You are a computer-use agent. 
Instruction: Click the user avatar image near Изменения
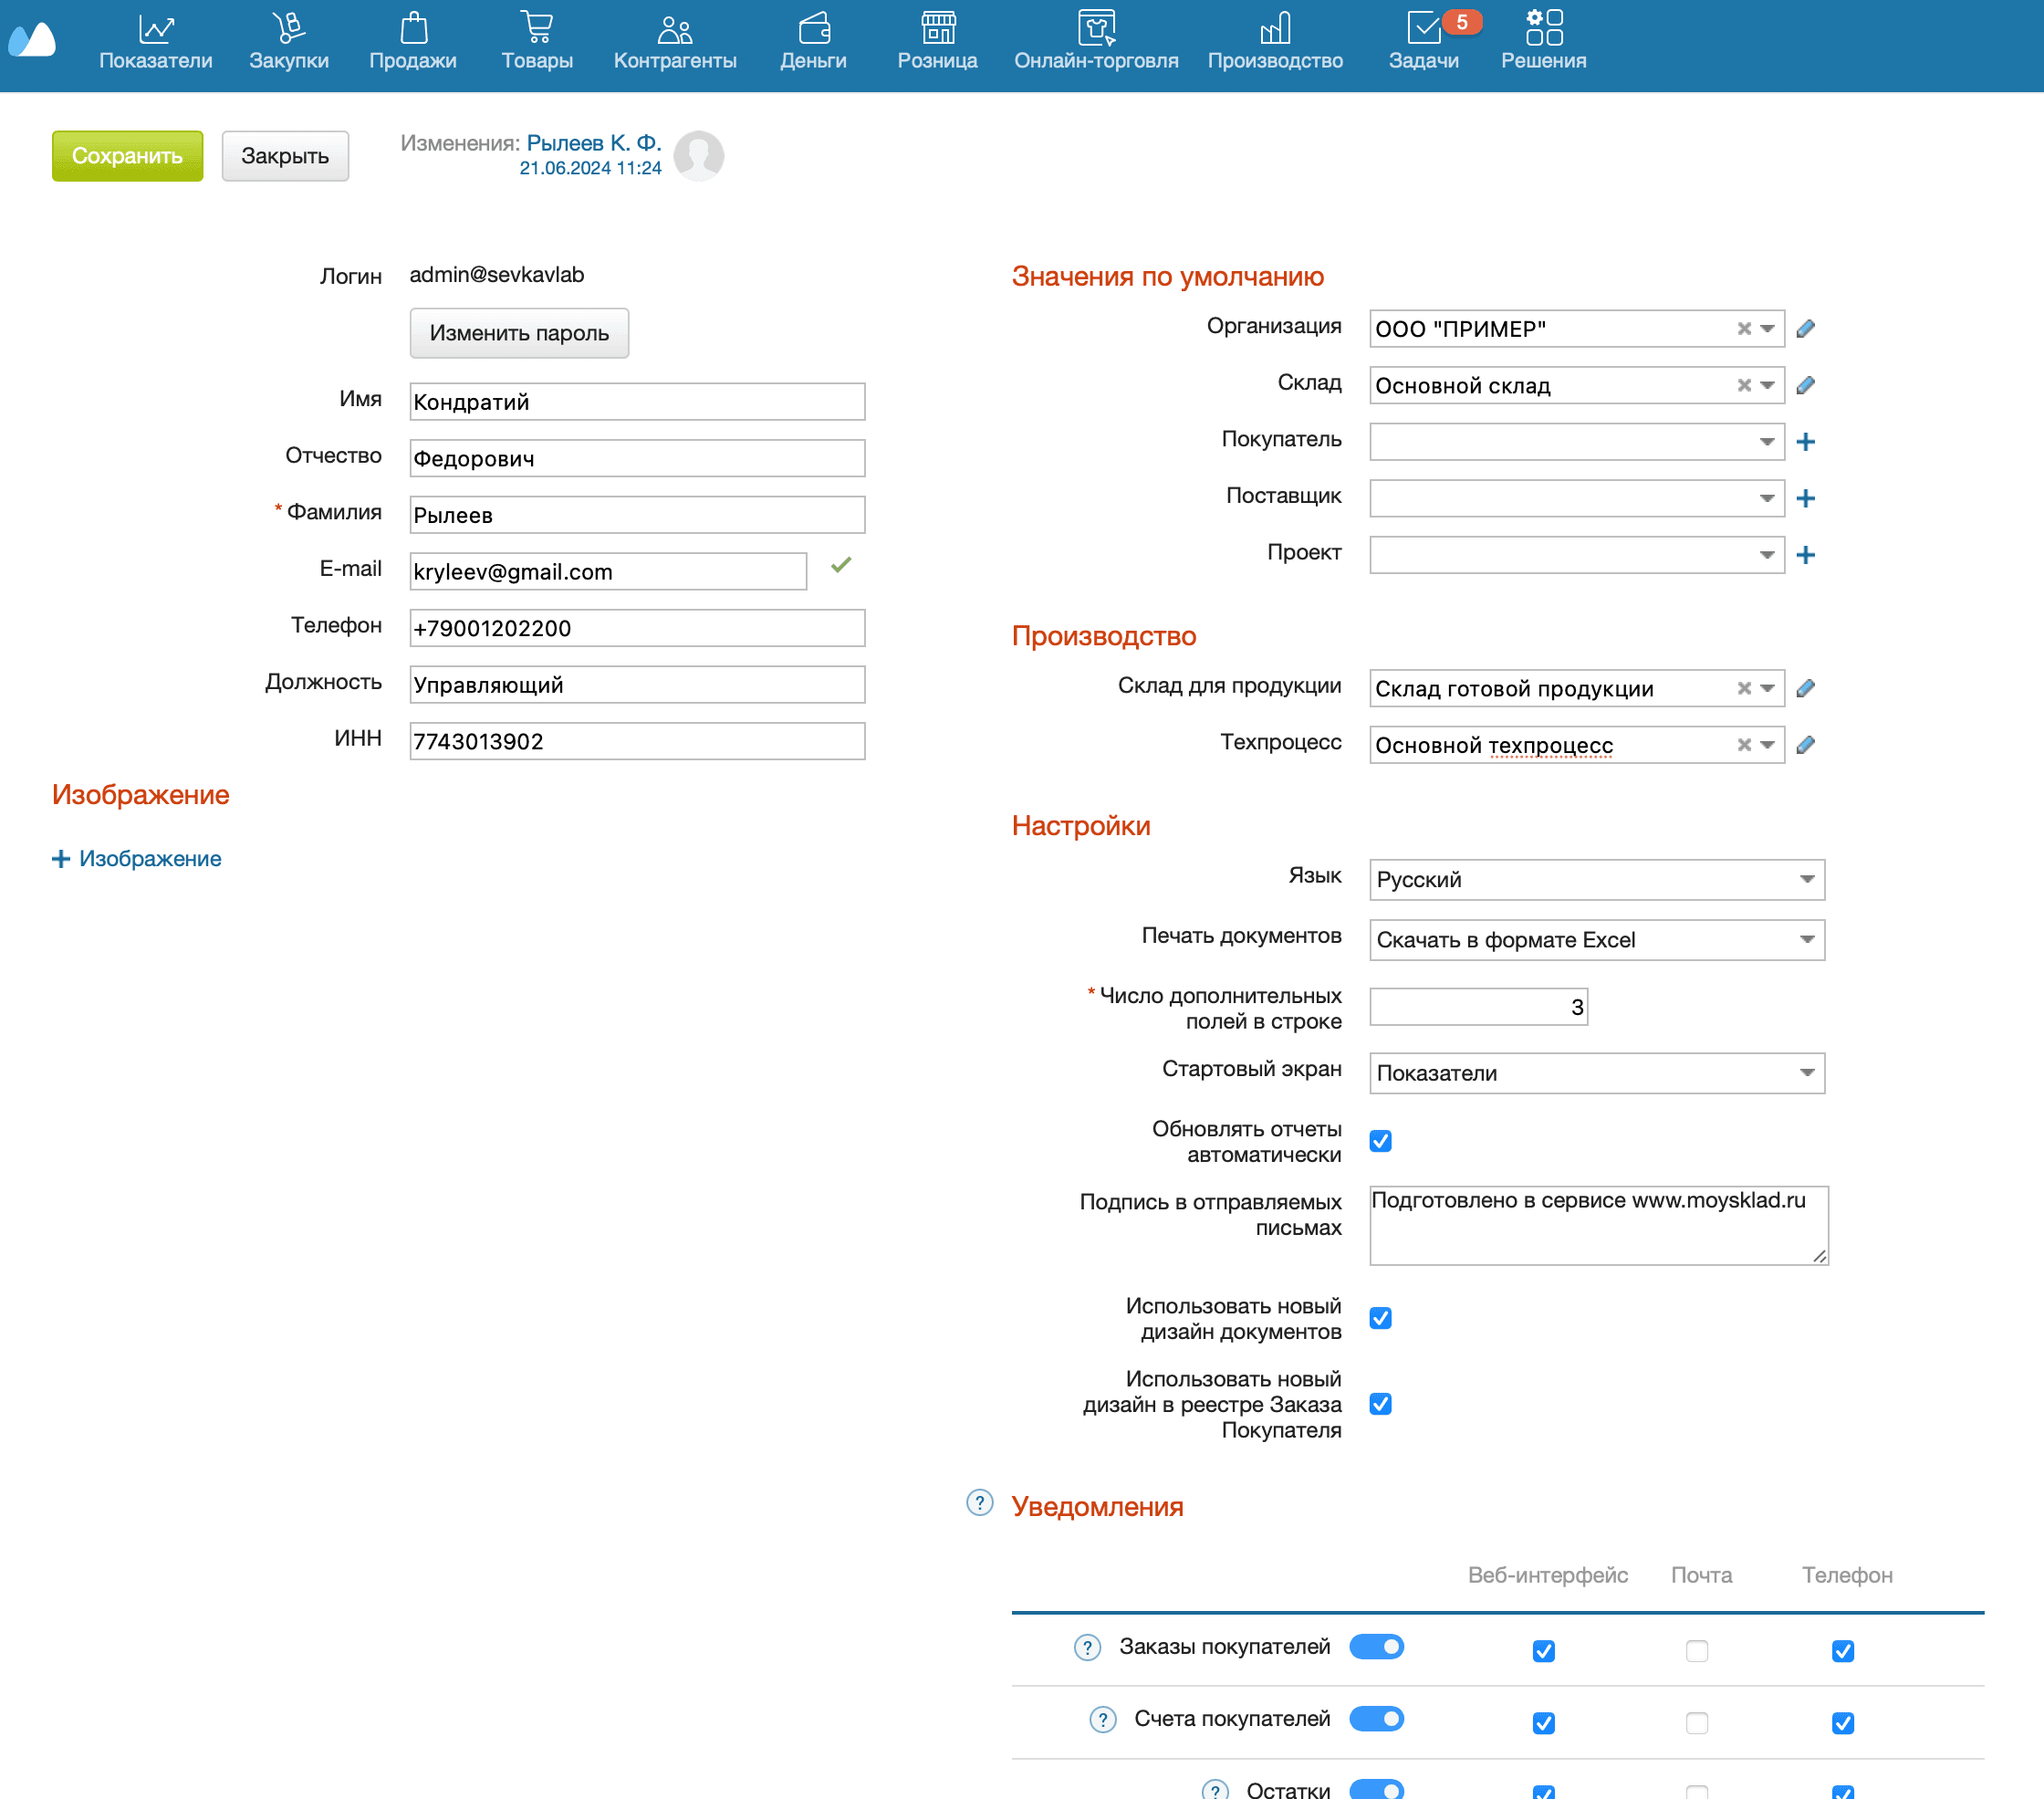tap(698, 155)
